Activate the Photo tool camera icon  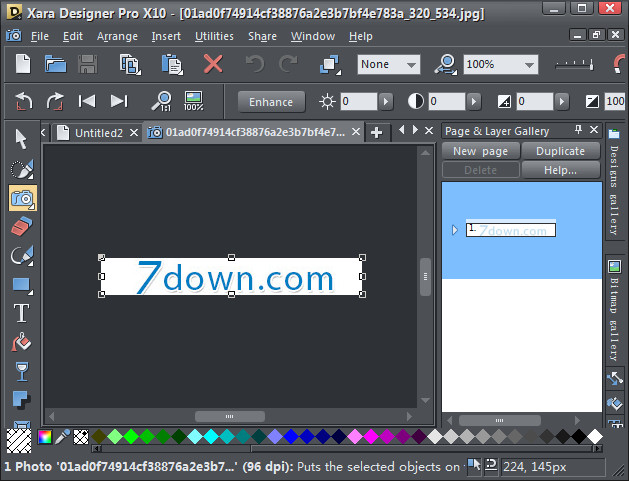[x=21, y=198]
